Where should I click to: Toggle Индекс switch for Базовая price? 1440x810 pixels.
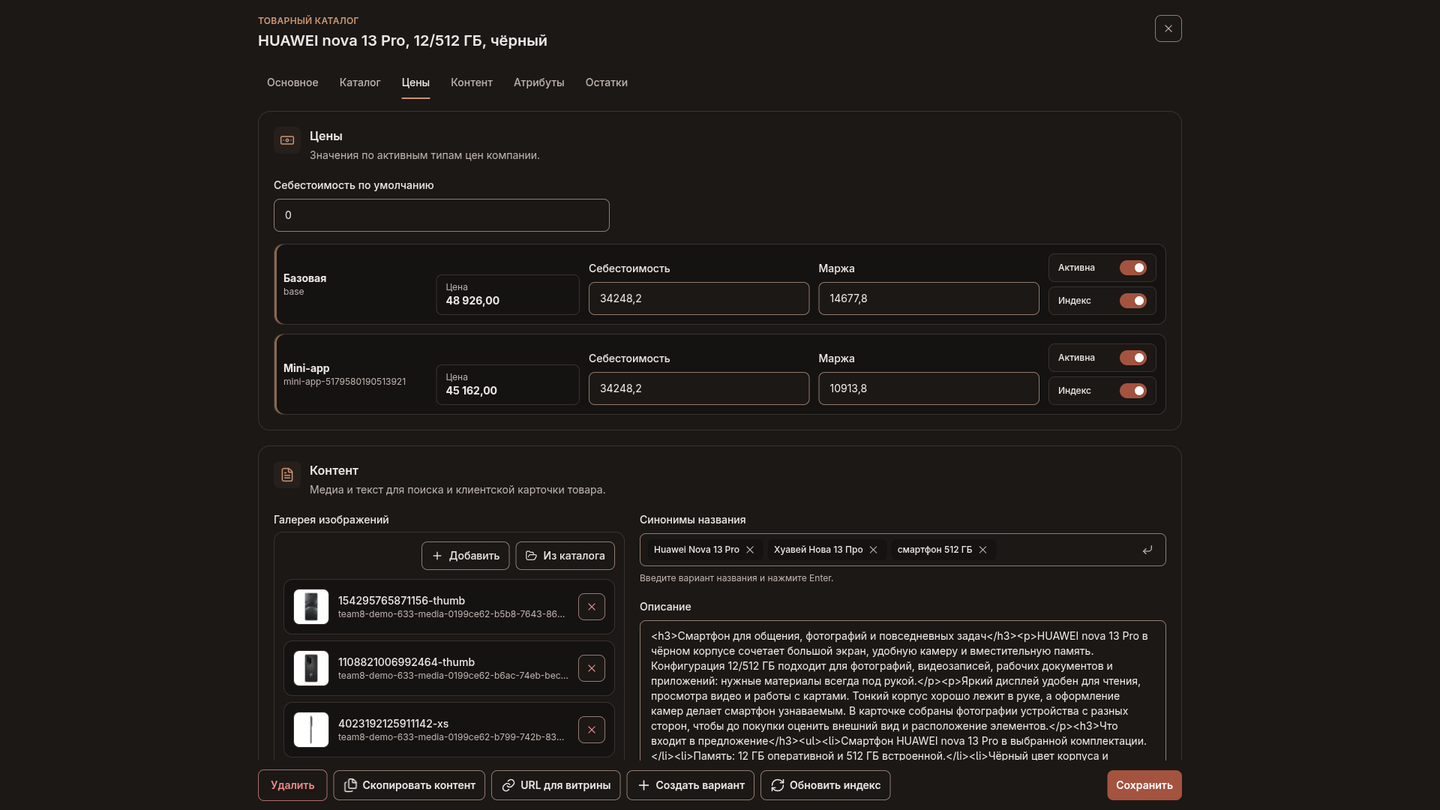point(1133,301)
